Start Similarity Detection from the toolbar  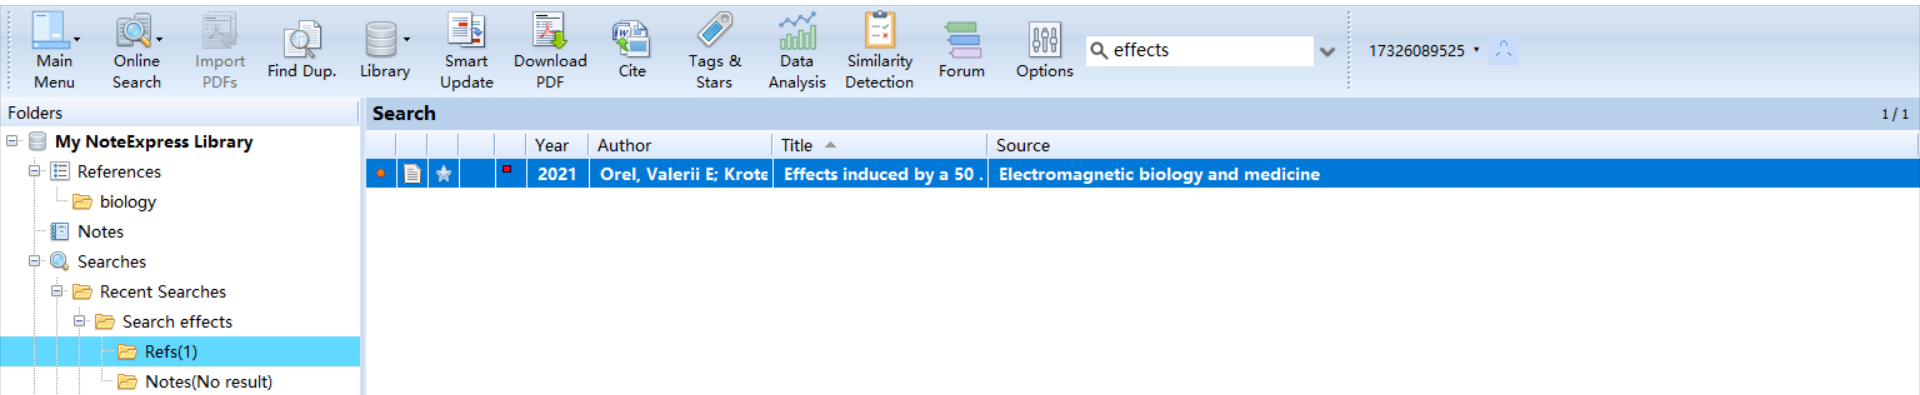tap(879, 31)
